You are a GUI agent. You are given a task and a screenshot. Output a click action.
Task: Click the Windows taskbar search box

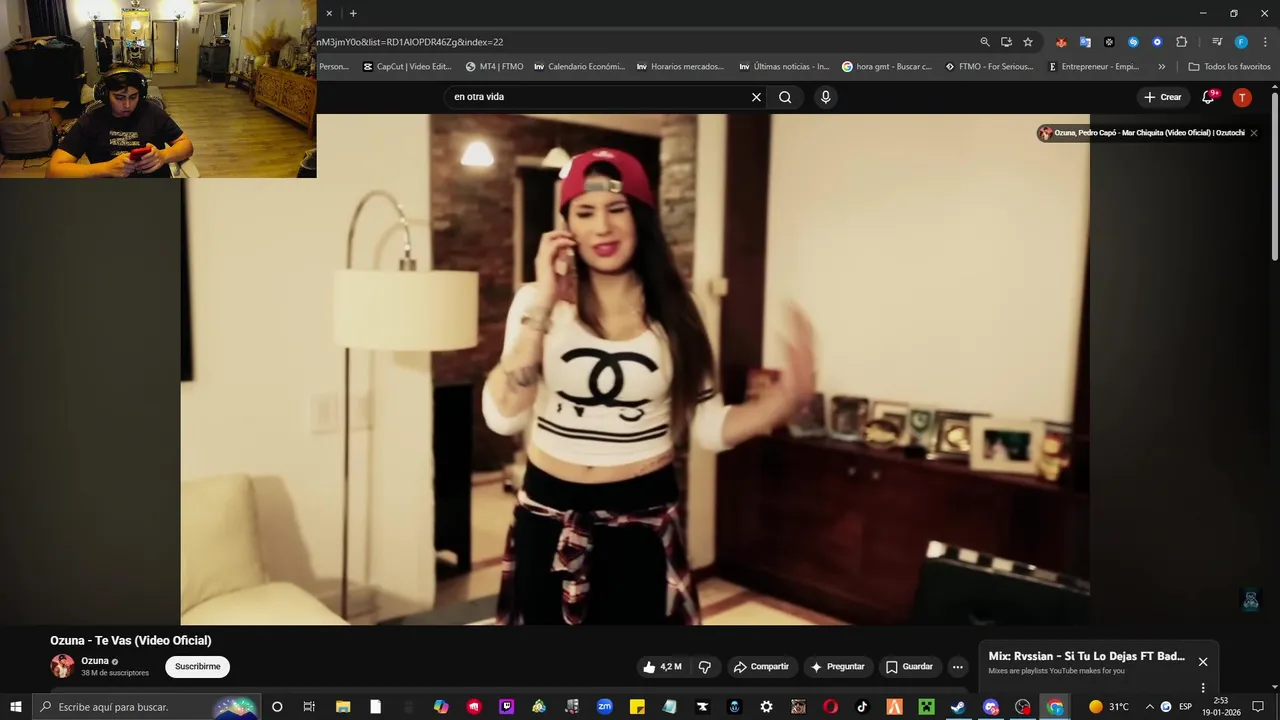click(146, 707)
